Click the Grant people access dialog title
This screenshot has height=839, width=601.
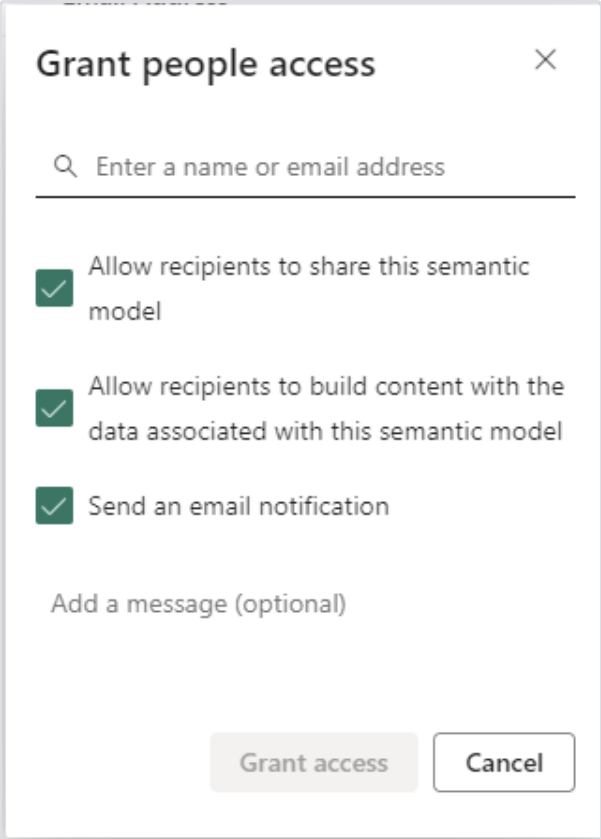(x=206, y=64)
